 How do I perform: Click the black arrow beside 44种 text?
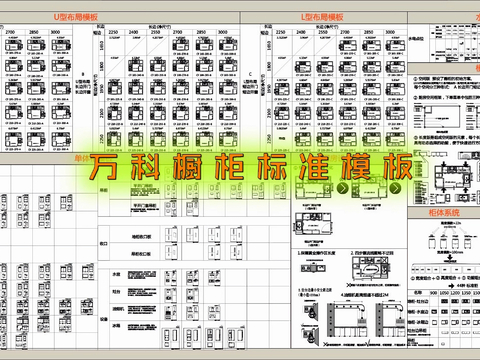tap(451, 286)
